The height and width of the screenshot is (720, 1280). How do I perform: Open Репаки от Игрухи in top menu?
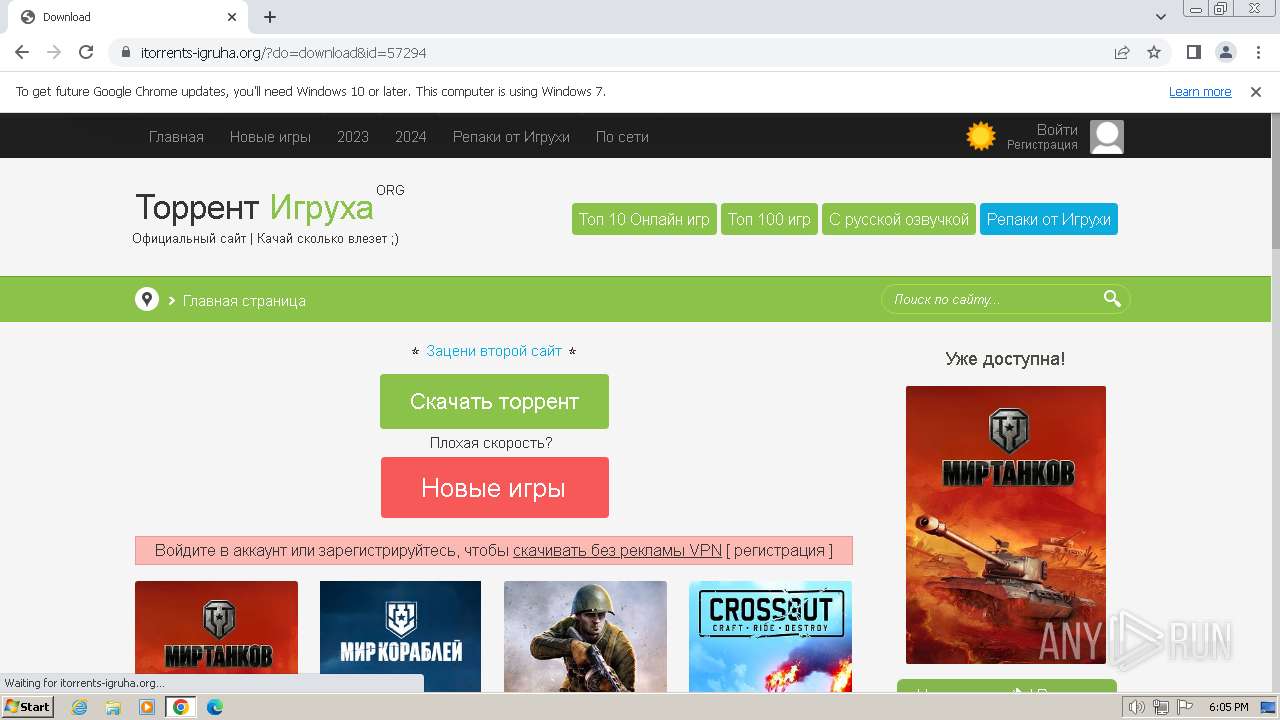(511, 137)
